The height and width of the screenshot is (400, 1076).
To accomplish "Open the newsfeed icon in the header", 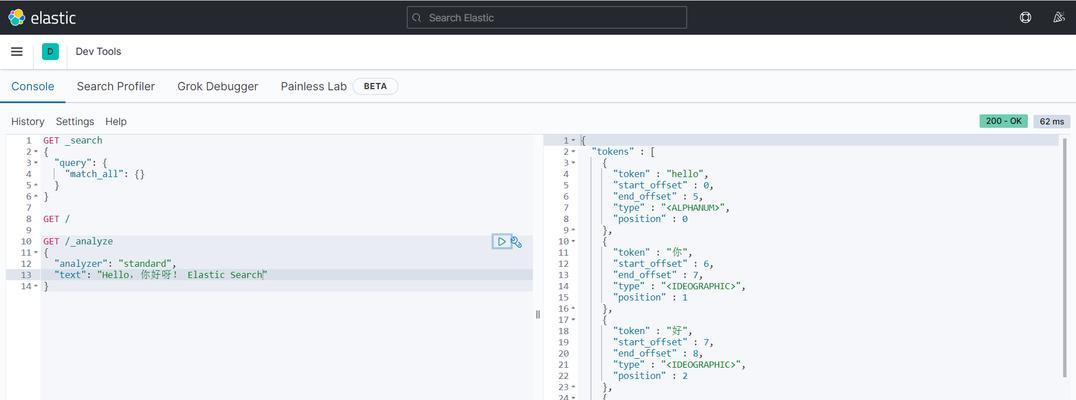I will click(1059, 17).
